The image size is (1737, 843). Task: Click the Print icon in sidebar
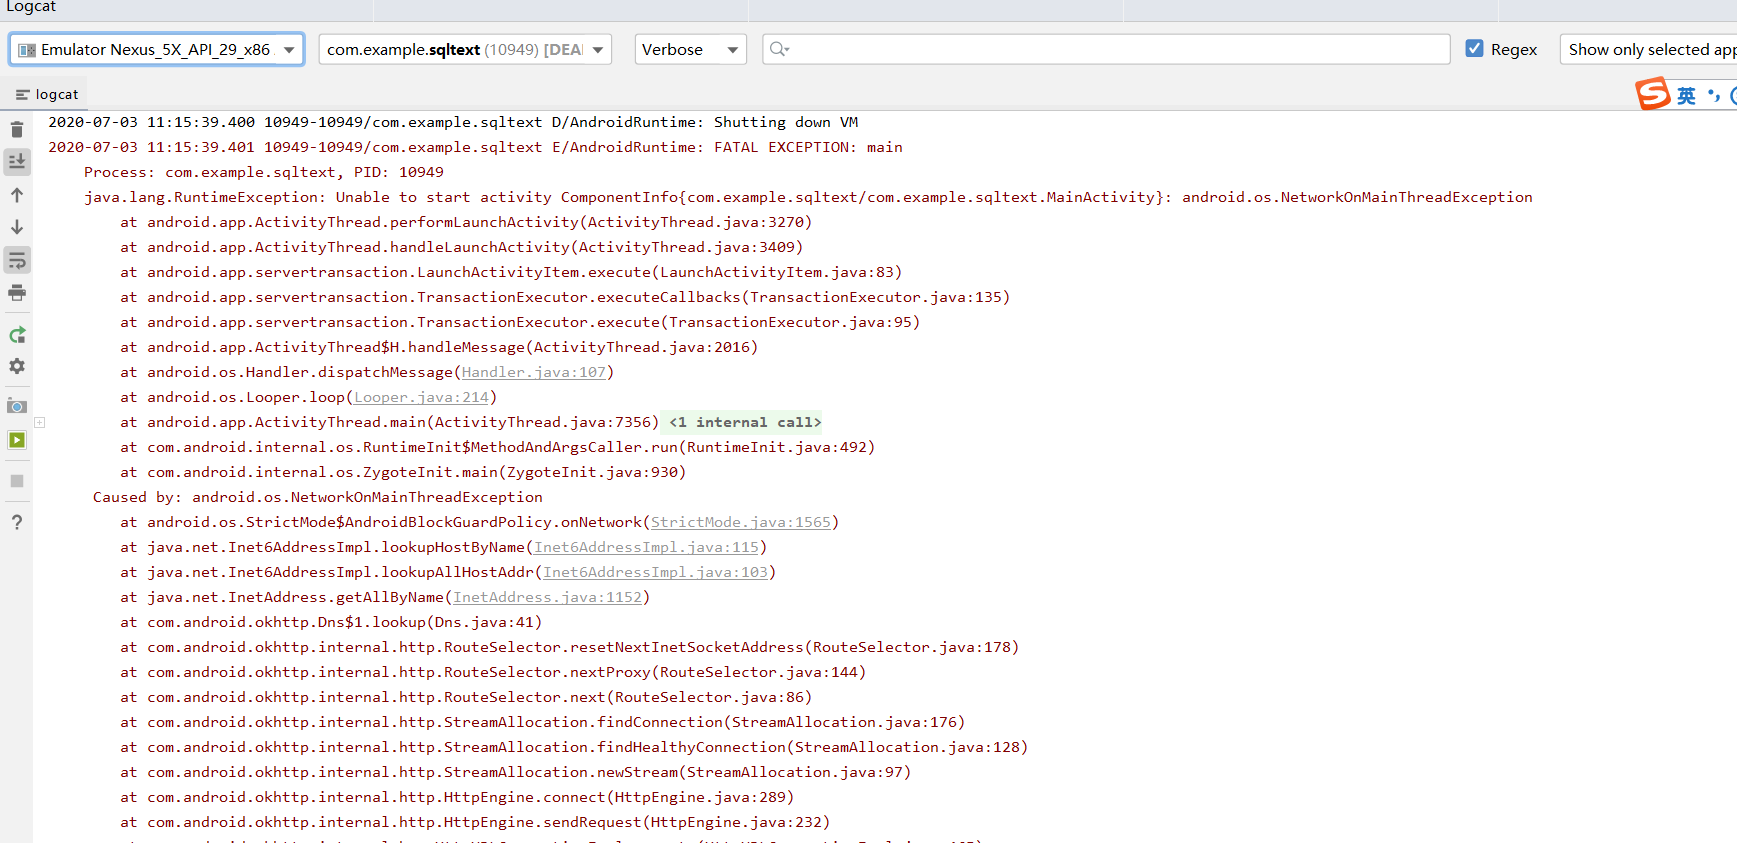coord(17,293)
